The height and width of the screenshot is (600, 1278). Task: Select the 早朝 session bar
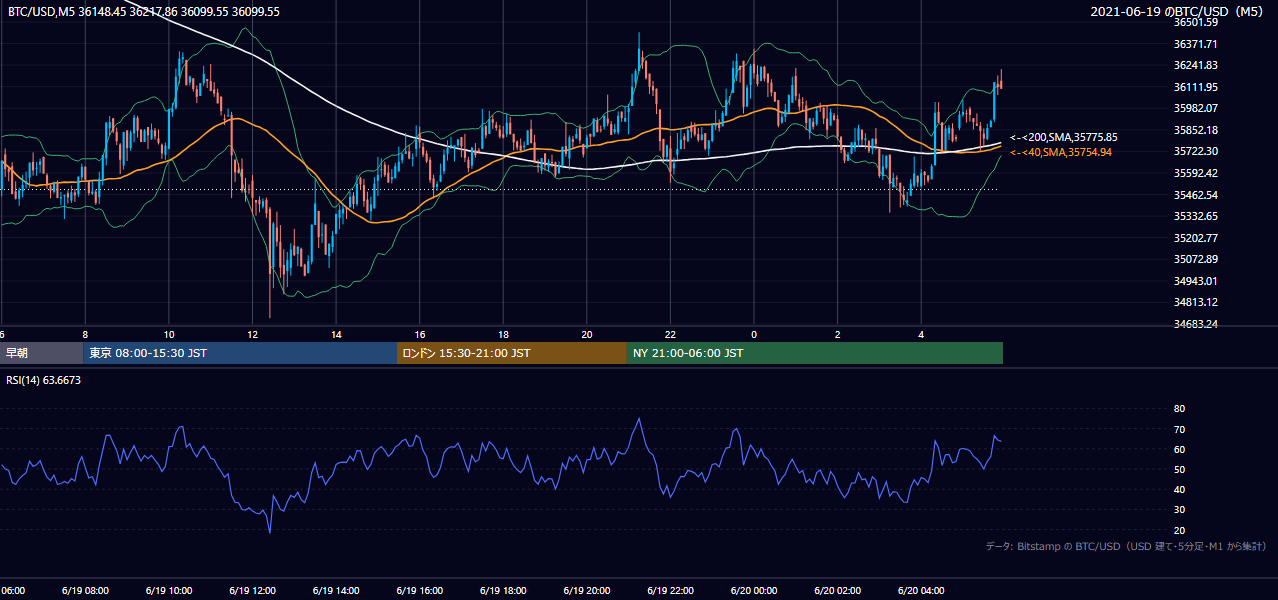[x=41, y=353]
